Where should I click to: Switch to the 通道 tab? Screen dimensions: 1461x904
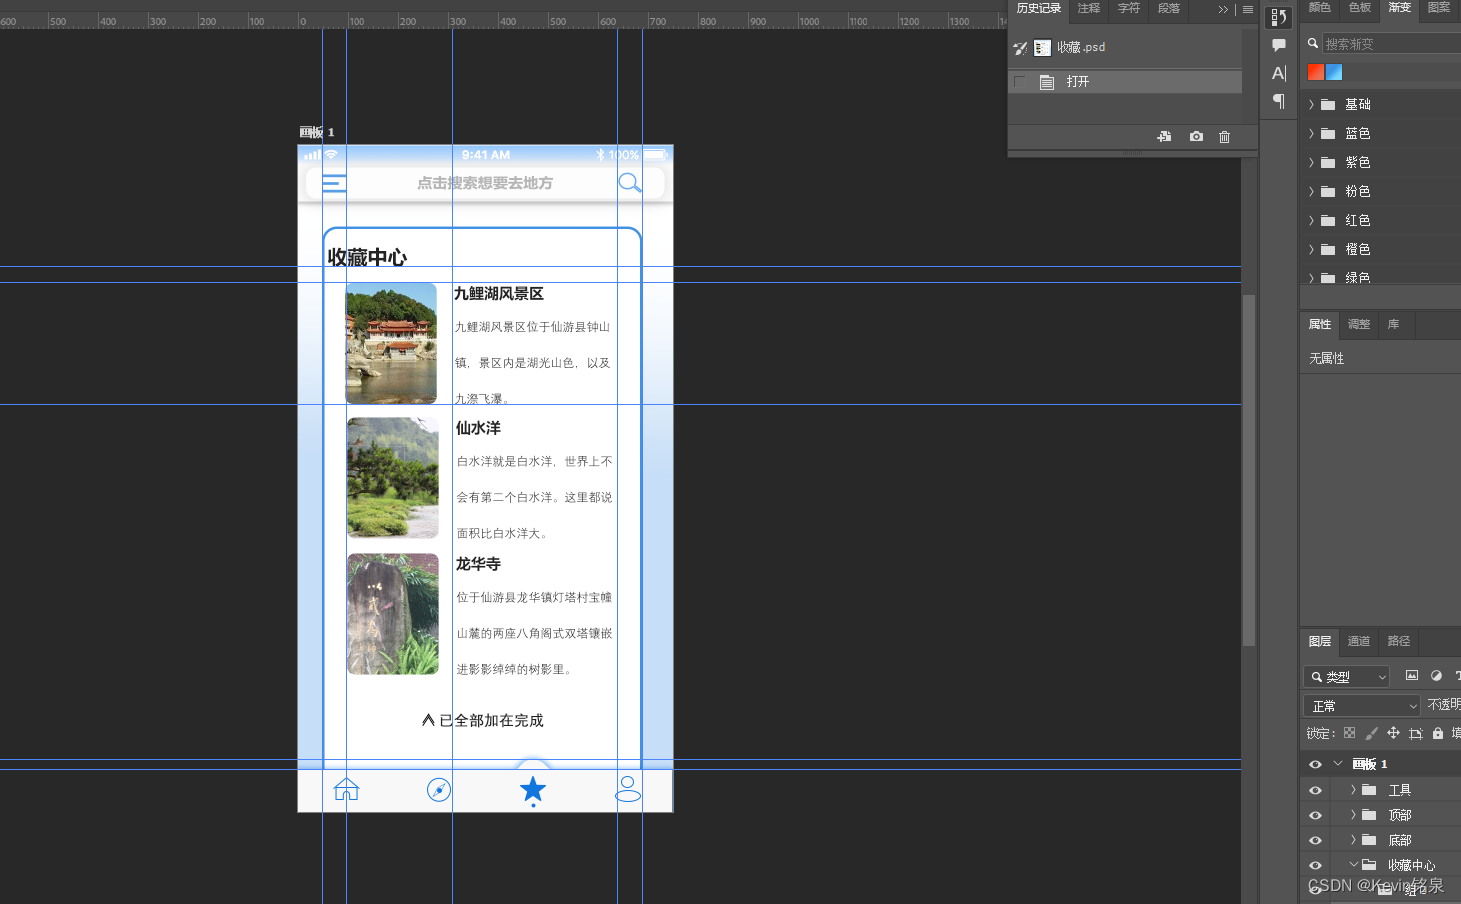pos(1358,641)
